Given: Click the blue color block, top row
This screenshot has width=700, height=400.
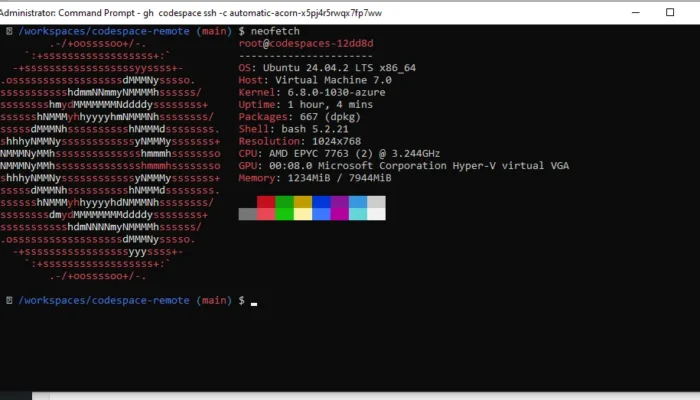Looking at the screenshot, I should (321, 202).
